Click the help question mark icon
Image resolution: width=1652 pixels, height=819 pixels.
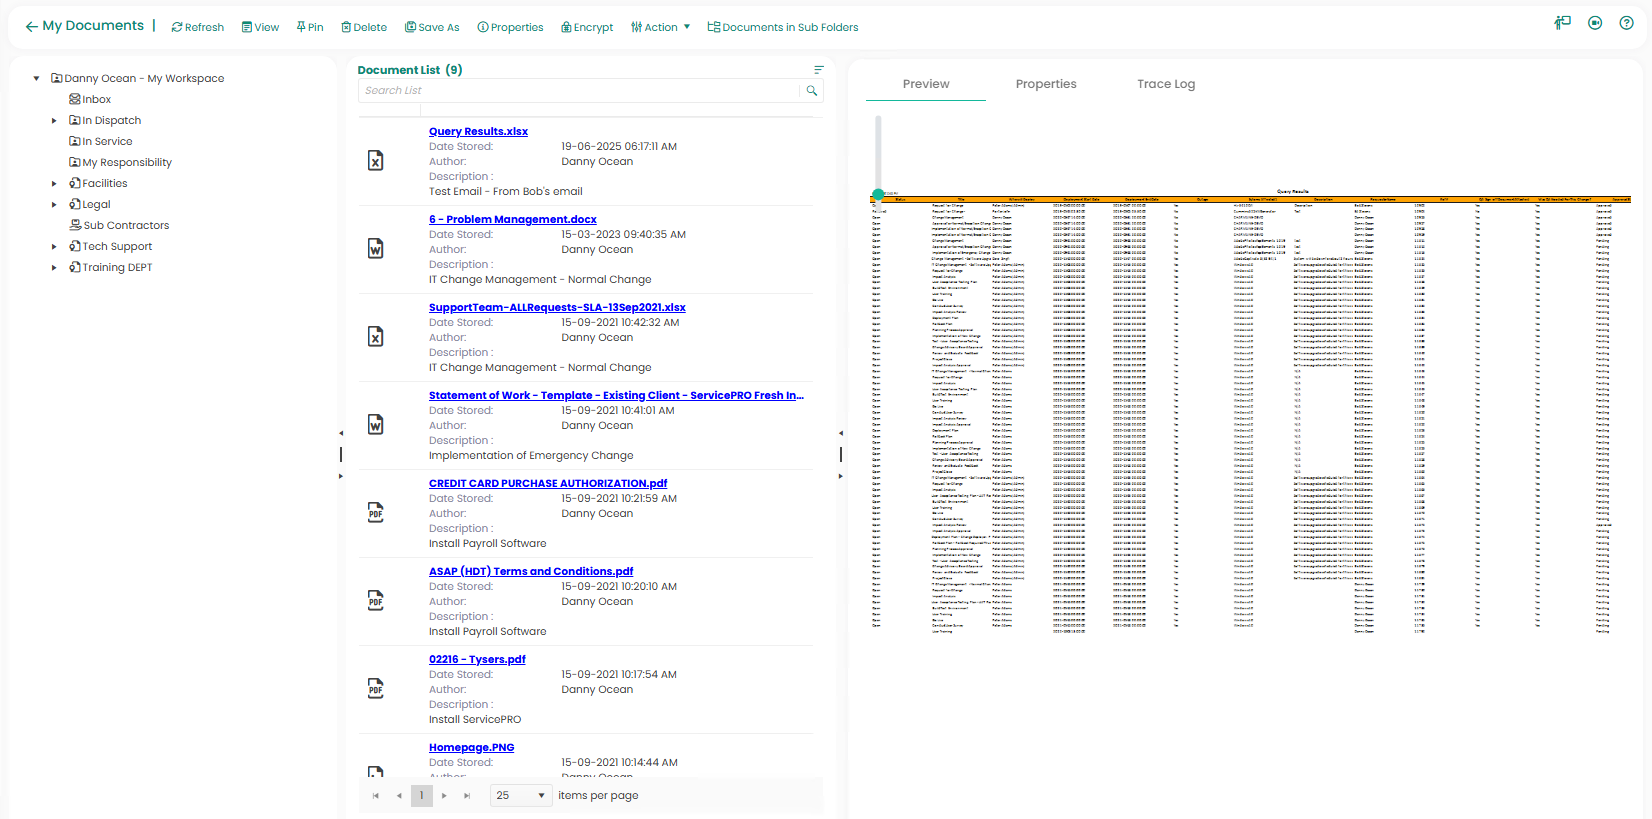click(1626, 23)
